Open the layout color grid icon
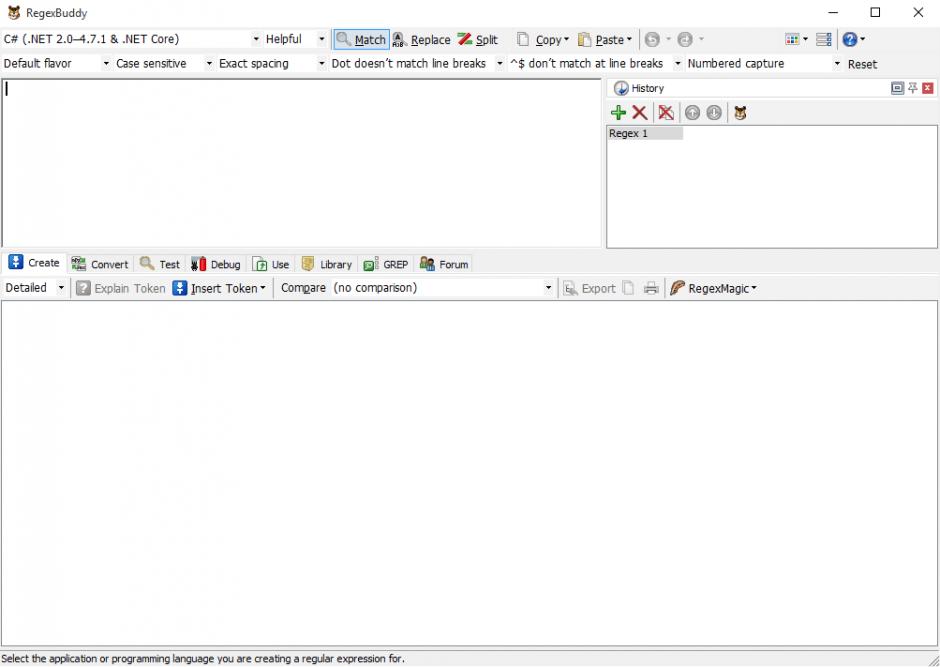This screenshot has height=667, width=940. point(792,40)
